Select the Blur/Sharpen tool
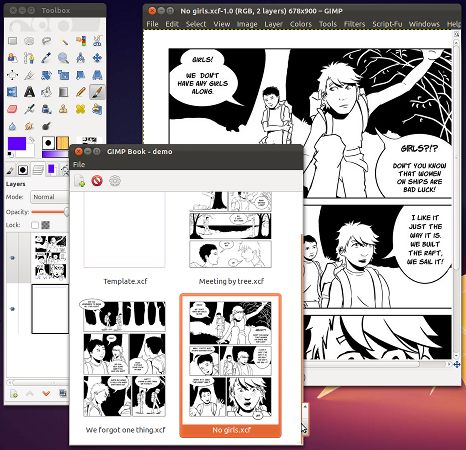Viewport: 466px width, 450px height. 13,126
